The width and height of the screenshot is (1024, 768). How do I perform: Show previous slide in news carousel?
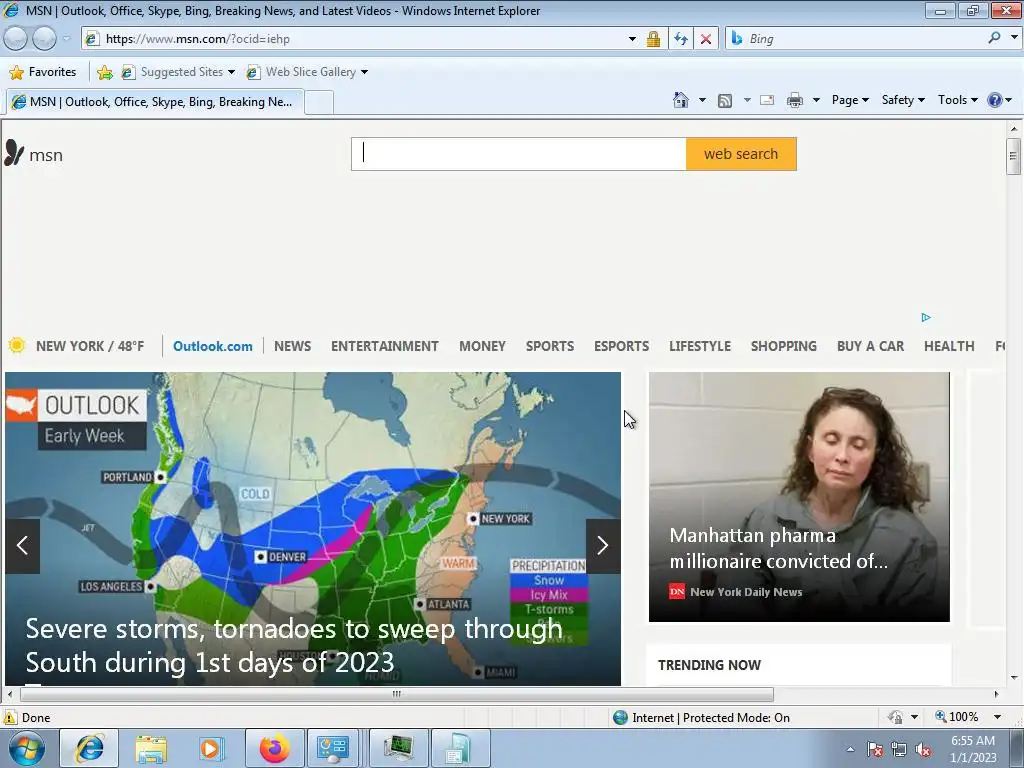point(23,546)
